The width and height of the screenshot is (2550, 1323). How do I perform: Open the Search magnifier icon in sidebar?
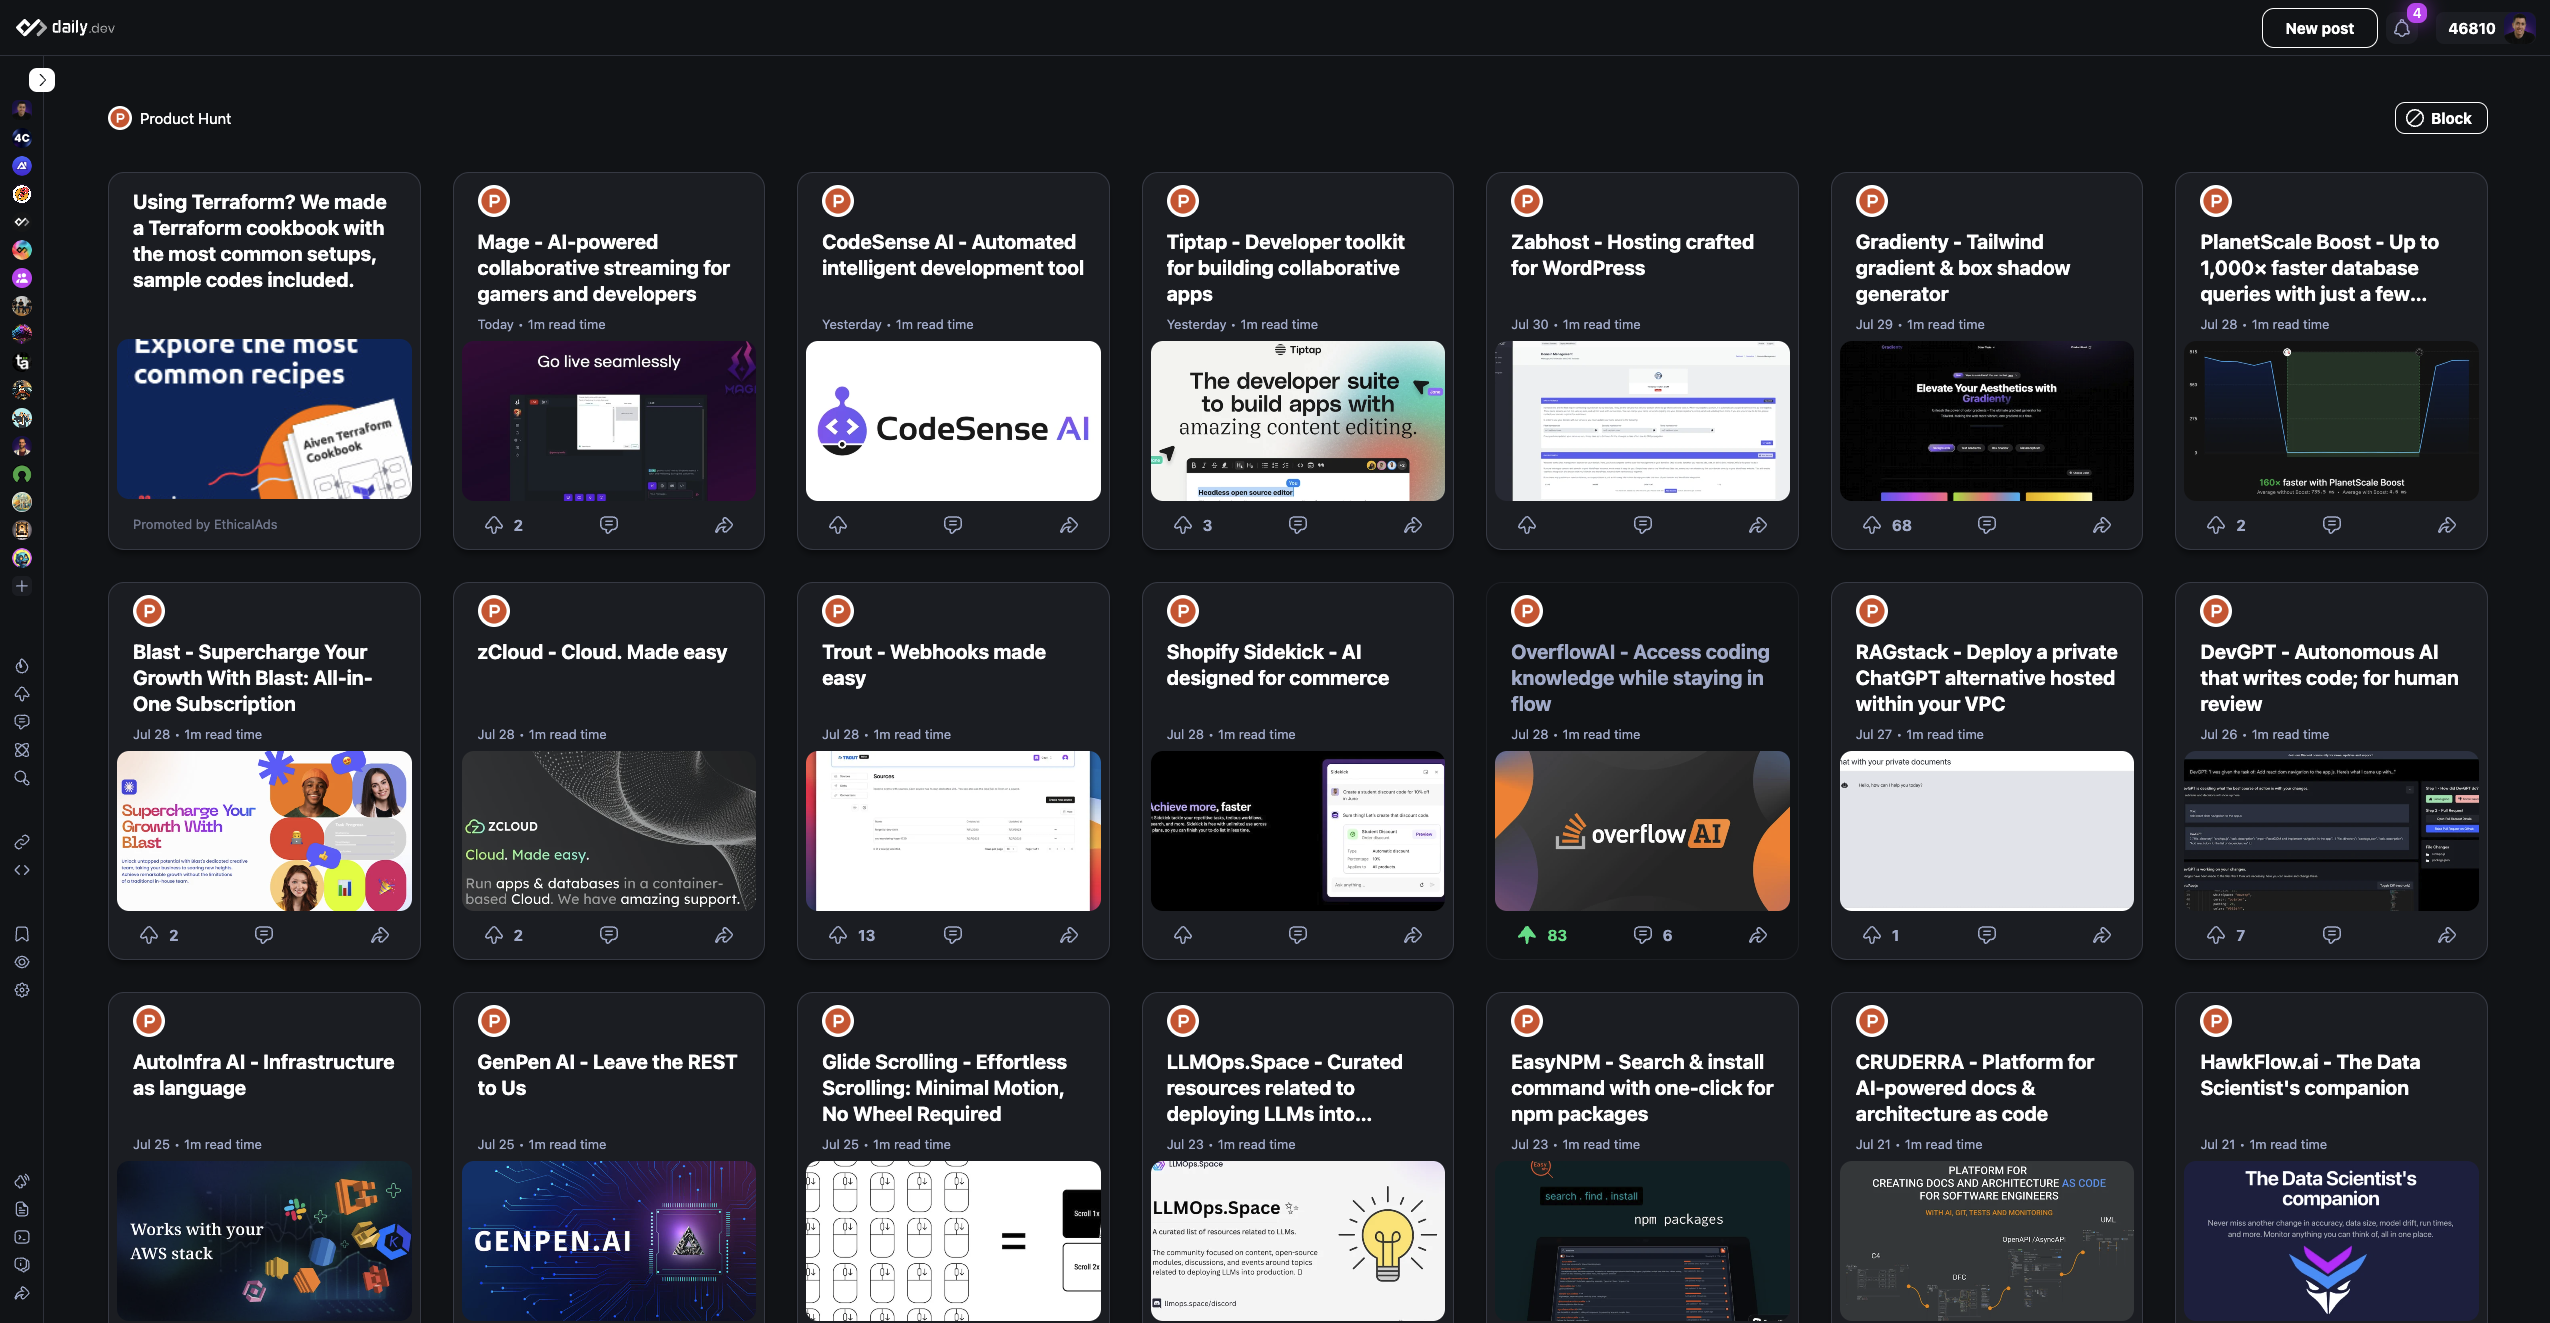click(x=22, y=778)
